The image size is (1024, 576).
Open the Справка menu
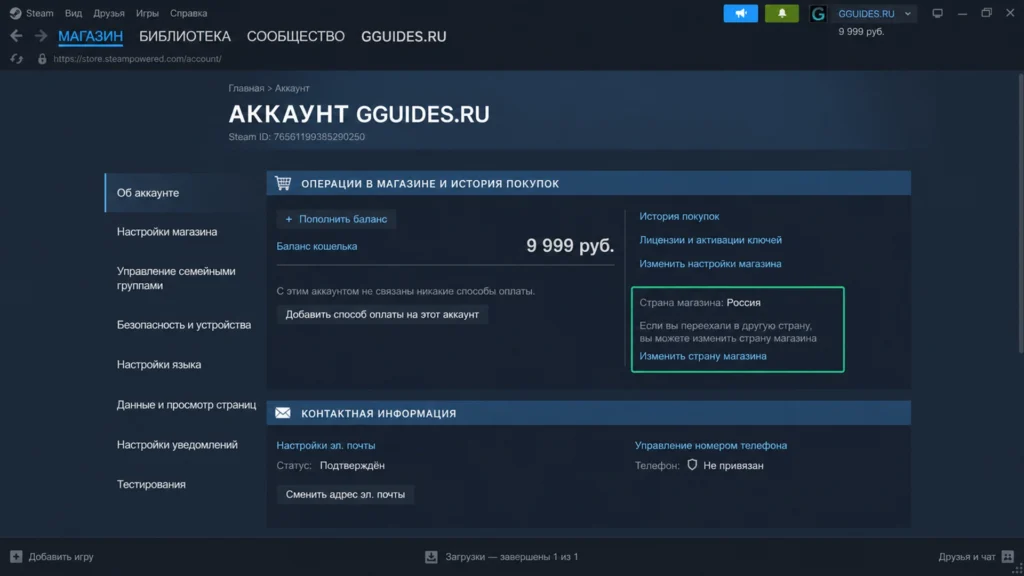pos(188,13)
